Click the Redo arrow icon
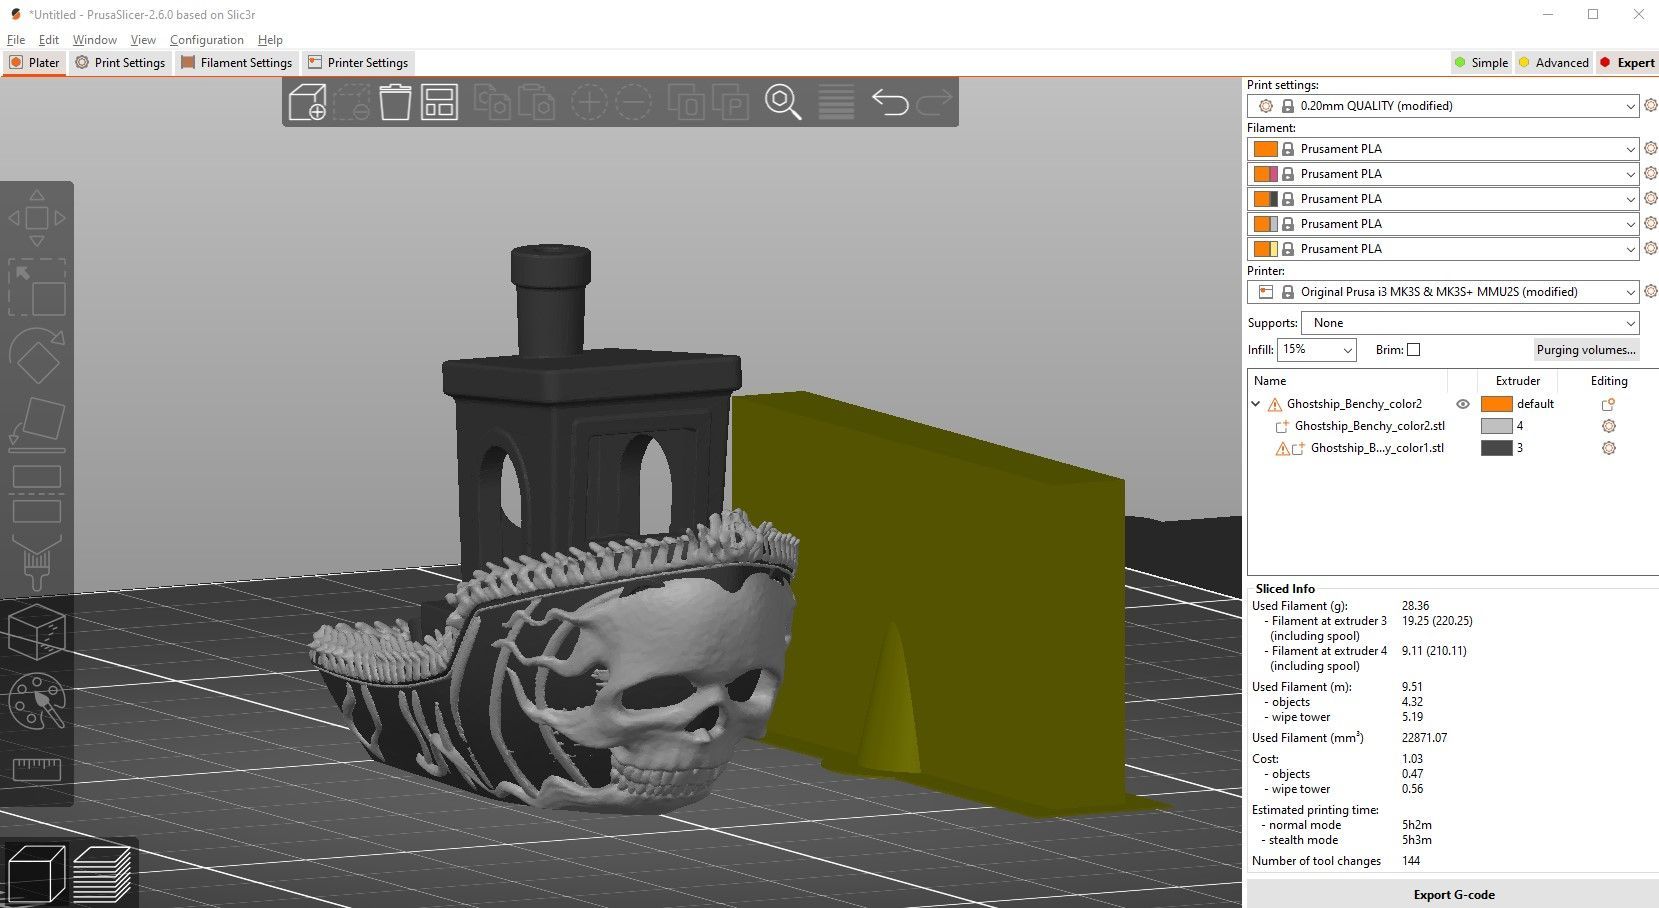Viewport: 1659px width, 908px height. point(934,102)
